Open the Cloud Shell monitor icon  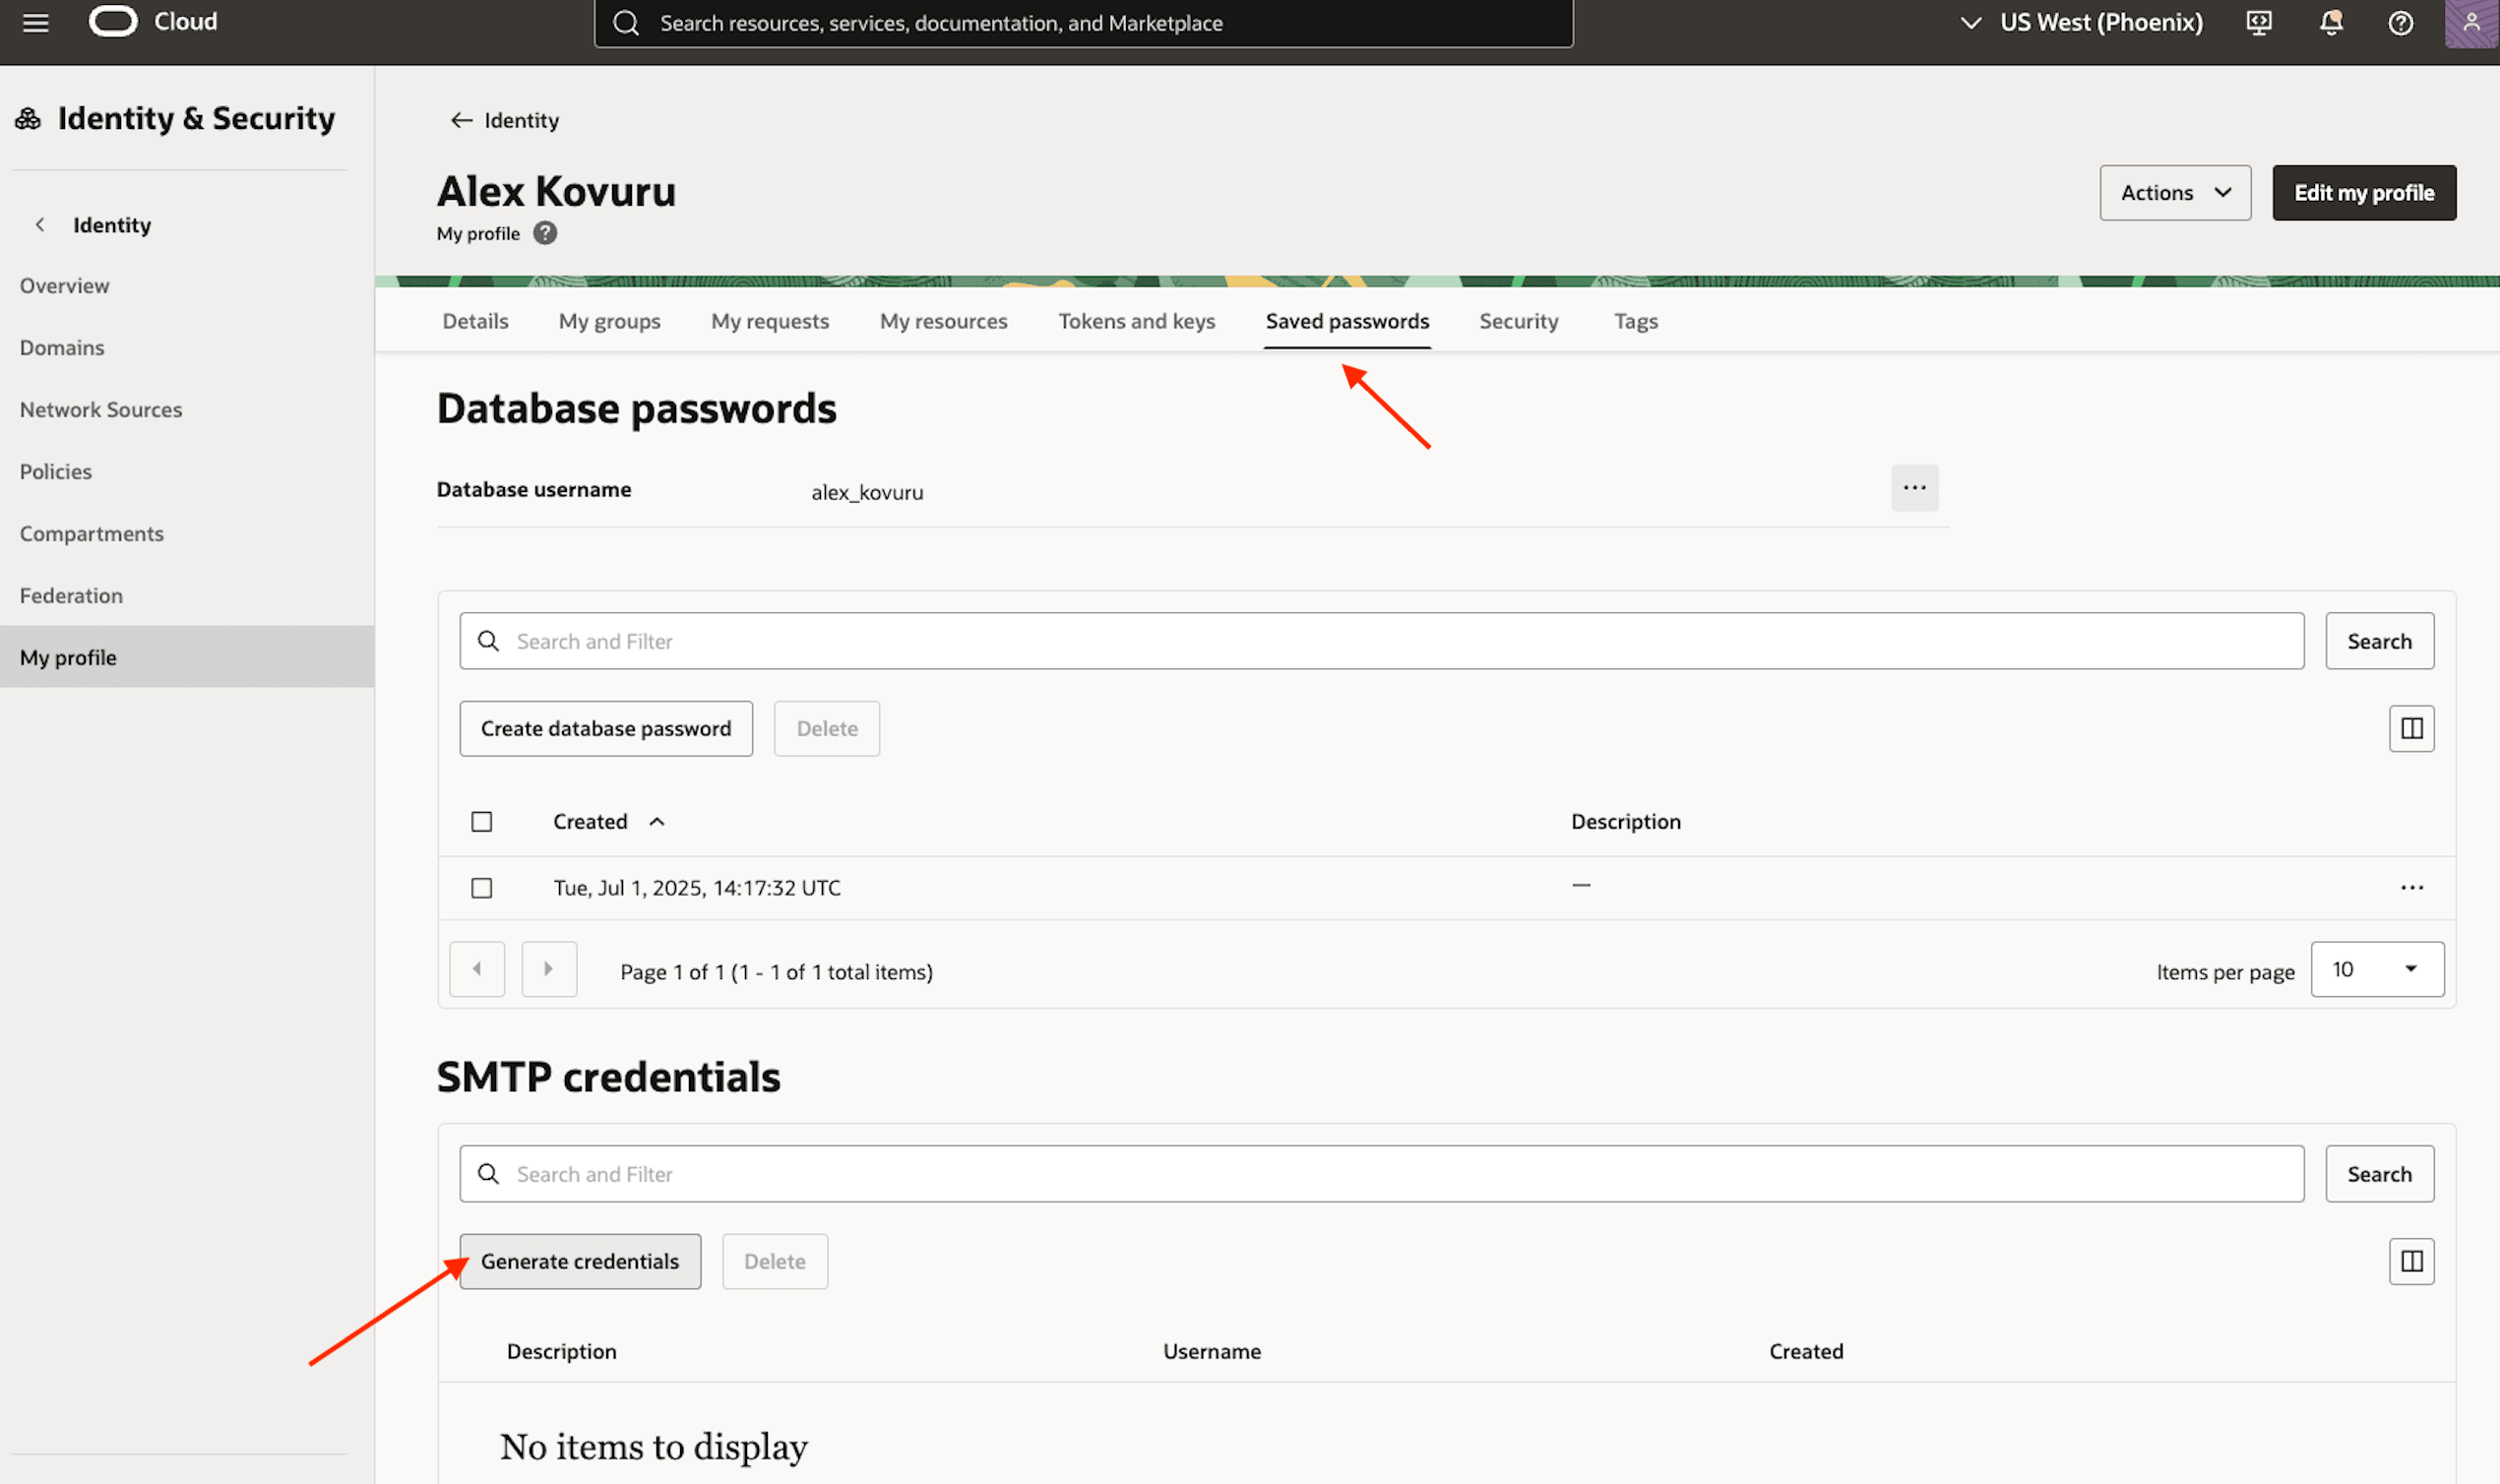pos(2258,22)
